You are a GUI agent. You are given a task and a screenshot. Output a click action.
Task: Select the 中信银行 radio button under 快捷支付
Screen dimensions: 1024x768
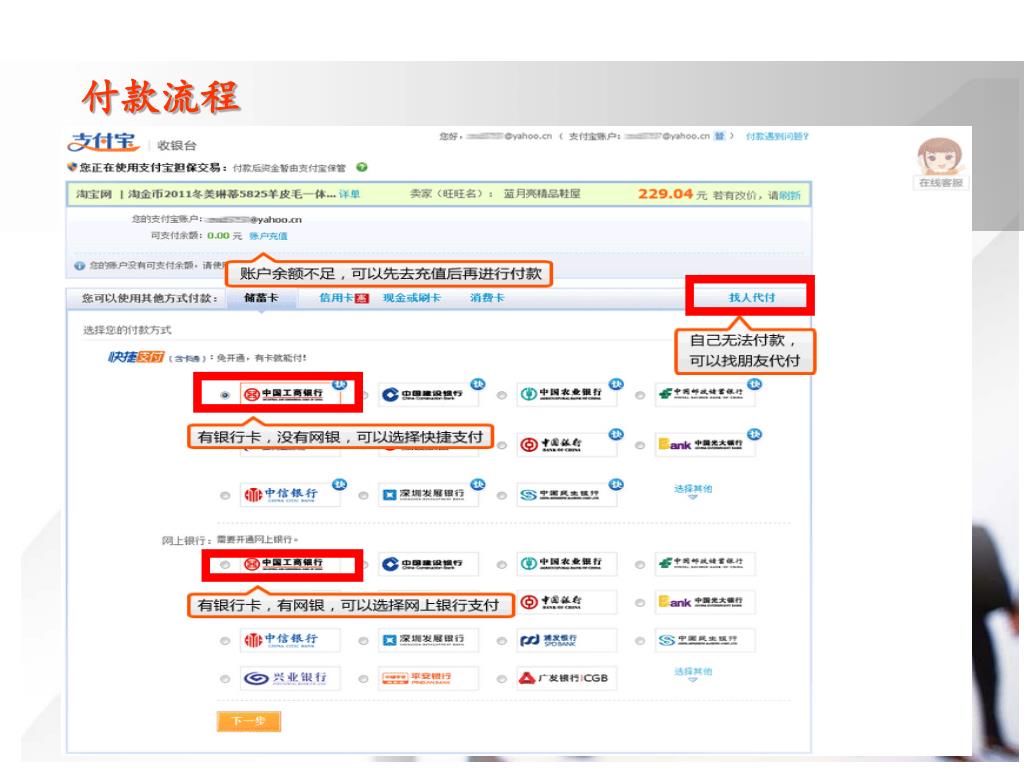coord(225,496)
